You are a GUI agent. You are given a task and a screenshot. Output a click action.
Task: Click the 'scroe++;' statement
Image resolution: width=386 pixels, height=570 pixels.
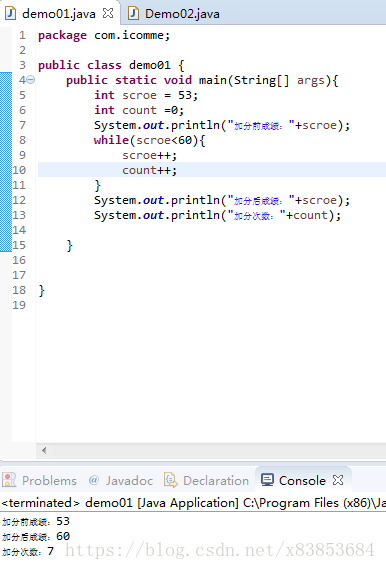pyautogui.click(x=149, y=155)
